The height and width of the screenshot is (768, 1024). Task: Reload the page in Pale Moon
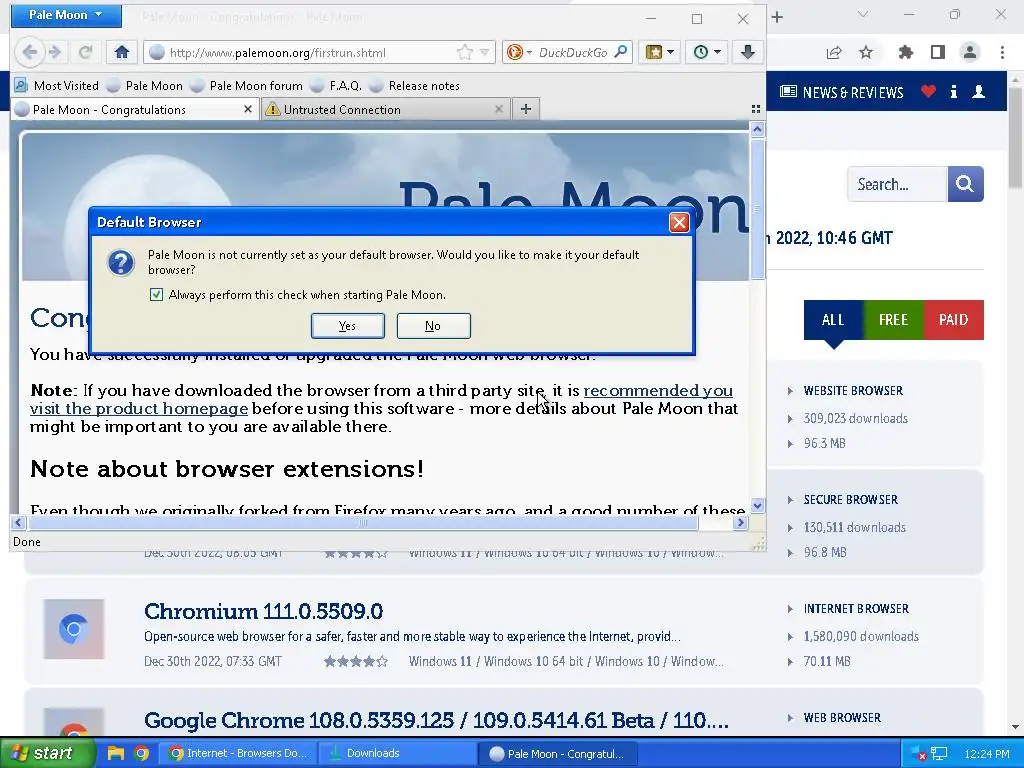click(85, 52)
